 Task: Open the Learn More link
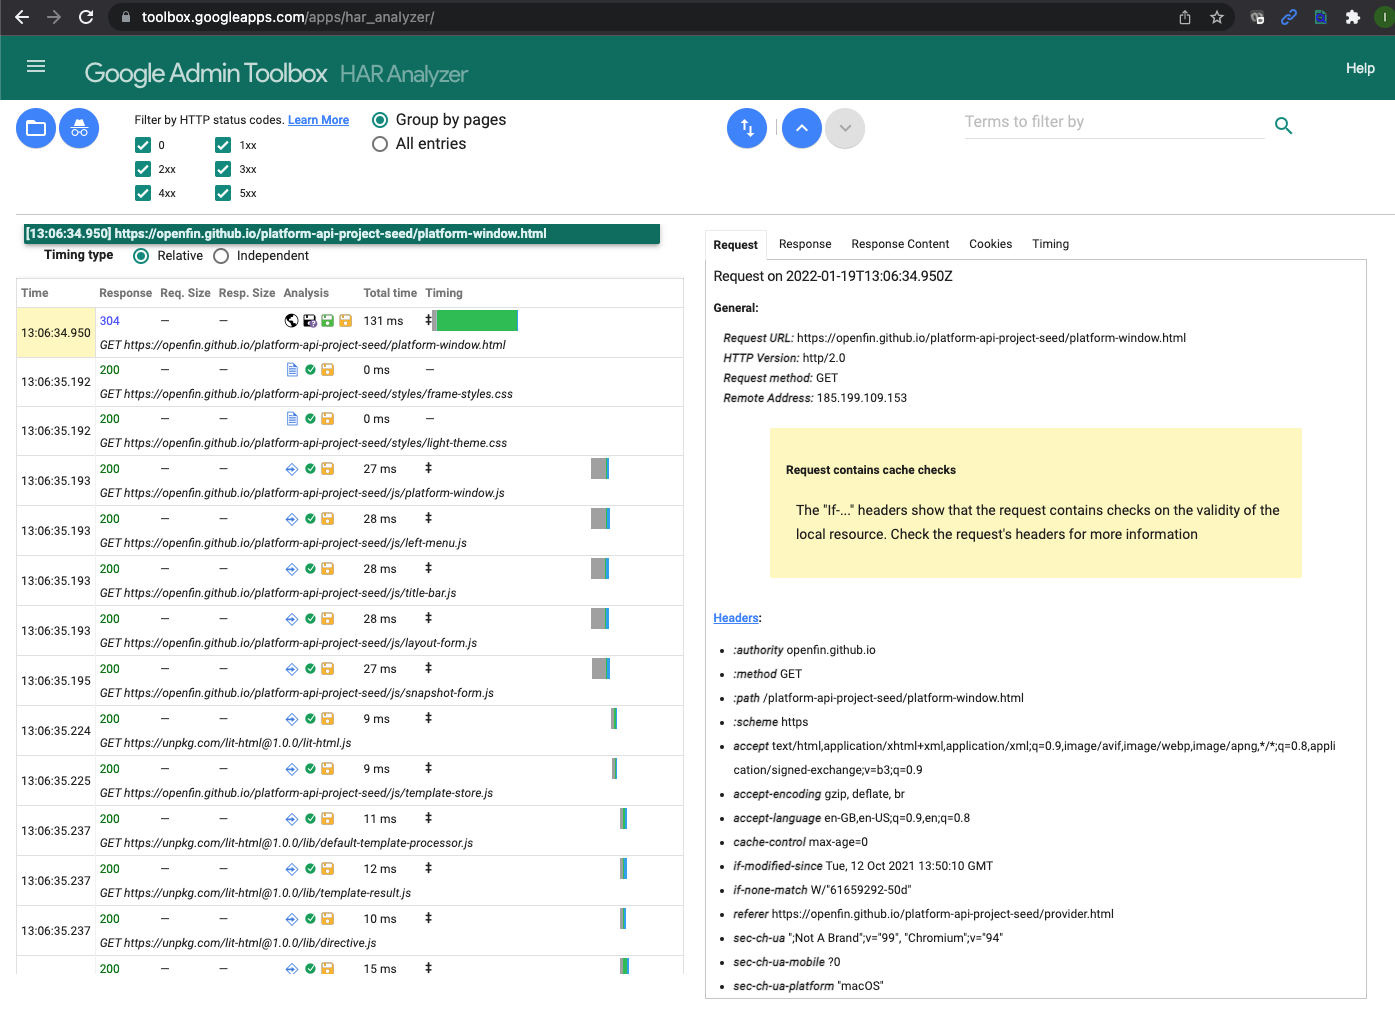coord(318,120)
